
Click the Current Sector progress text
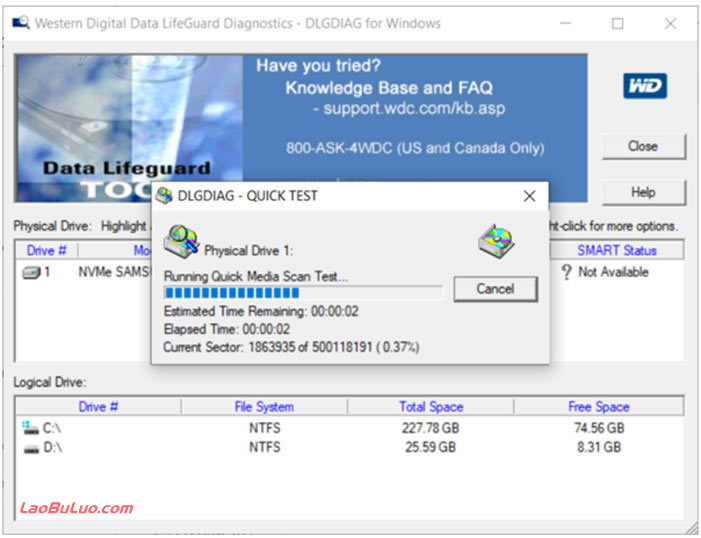coord(291,347)
